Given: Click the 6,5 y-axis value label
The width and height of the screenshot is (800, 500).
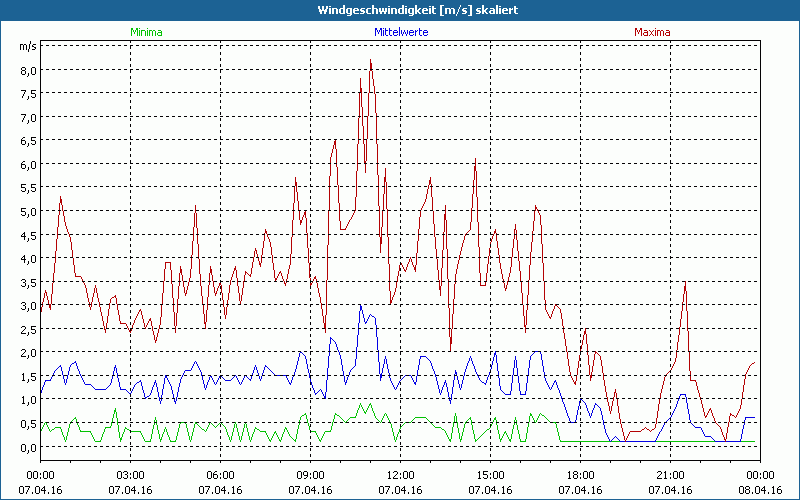Looking at the screenshot, I should (x=26, y=141).
